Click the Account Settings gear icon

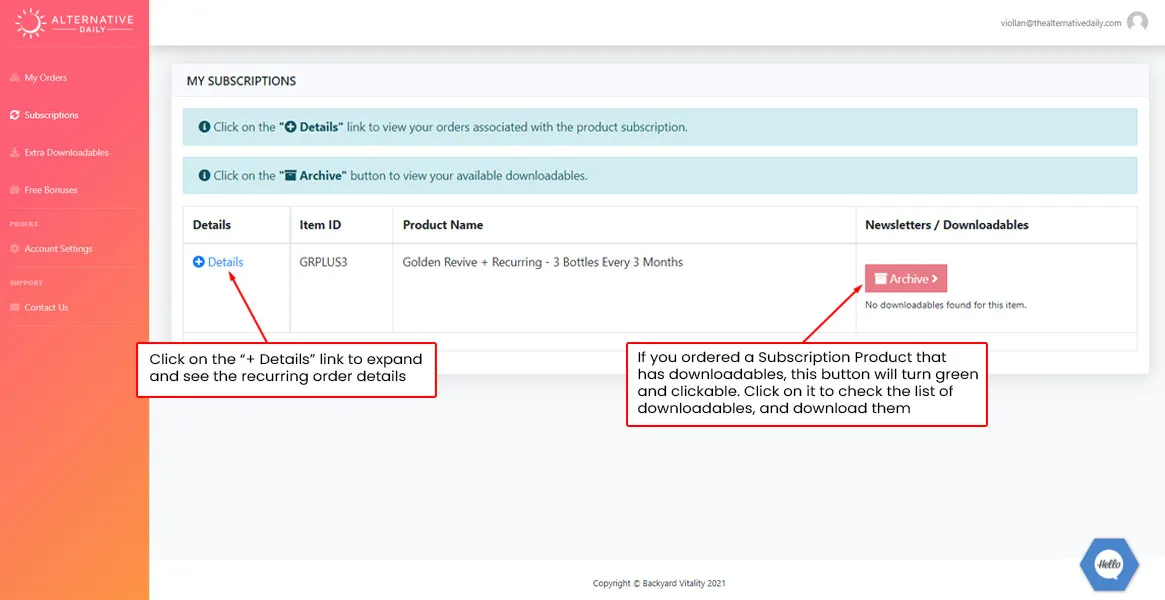14,249
